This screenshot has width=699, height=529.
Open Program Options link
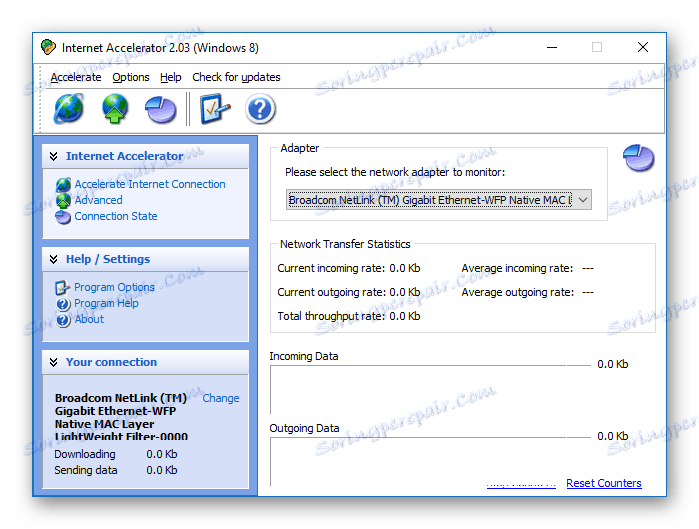click(x=114, y=287)
